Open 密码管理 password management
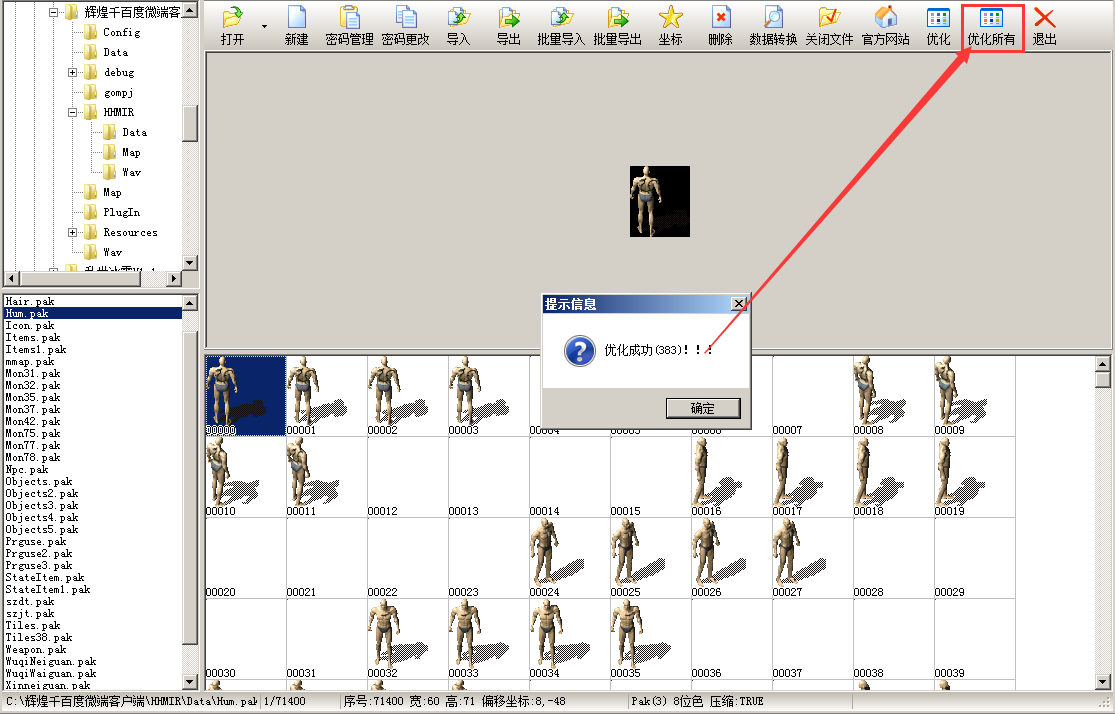The height and width of the screenshot is (714, 1115). (349, 26)
